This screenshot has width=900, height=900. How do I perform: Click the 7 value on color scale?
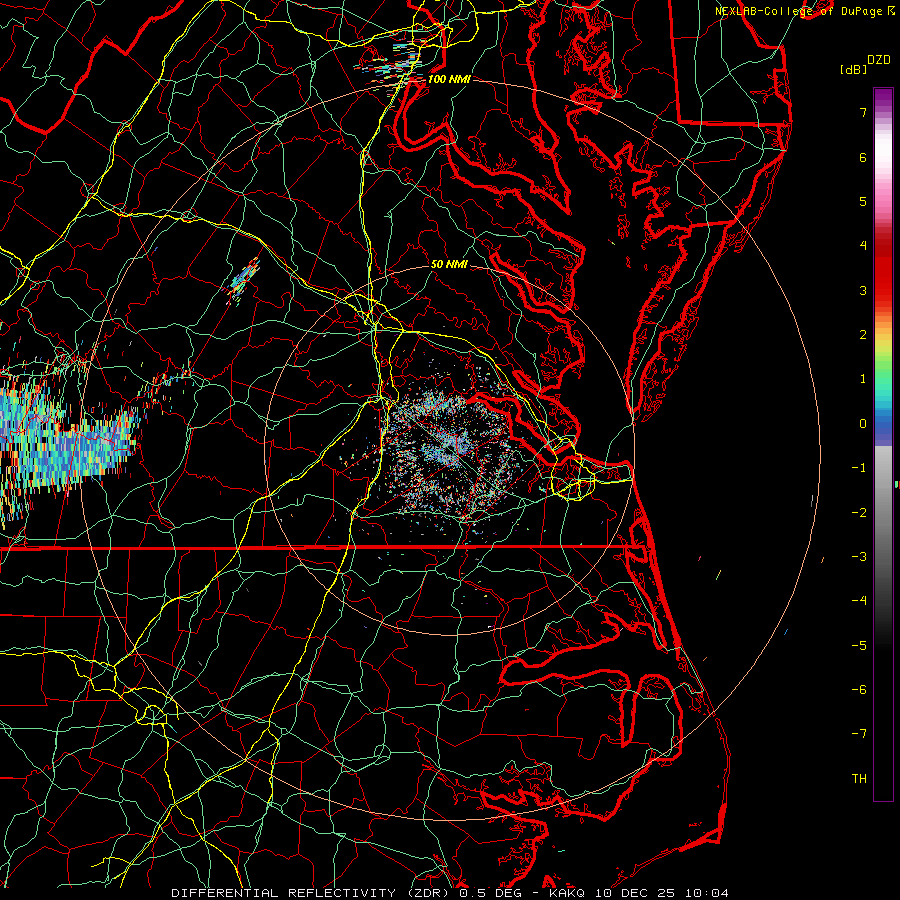(863, 112)
